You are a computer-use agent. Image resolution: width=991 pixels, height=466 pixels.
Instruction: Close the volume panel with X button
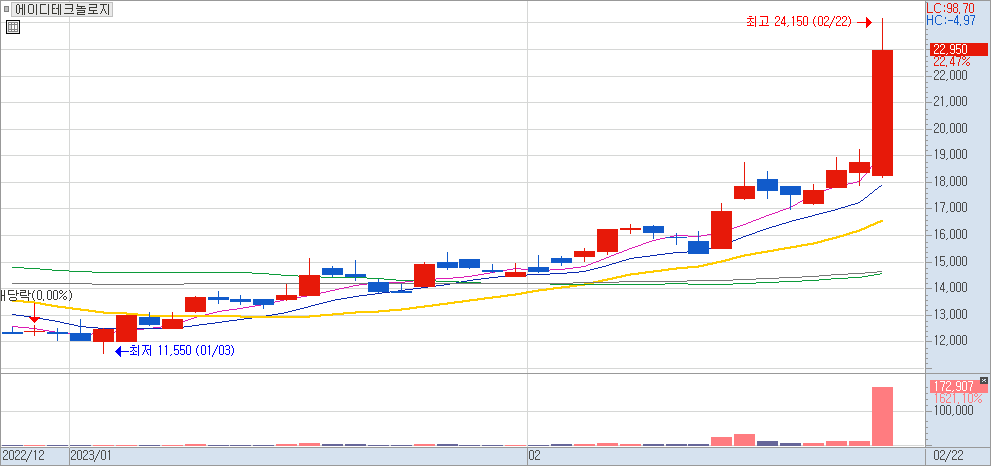pyautogui.click(x=984, y=381)
